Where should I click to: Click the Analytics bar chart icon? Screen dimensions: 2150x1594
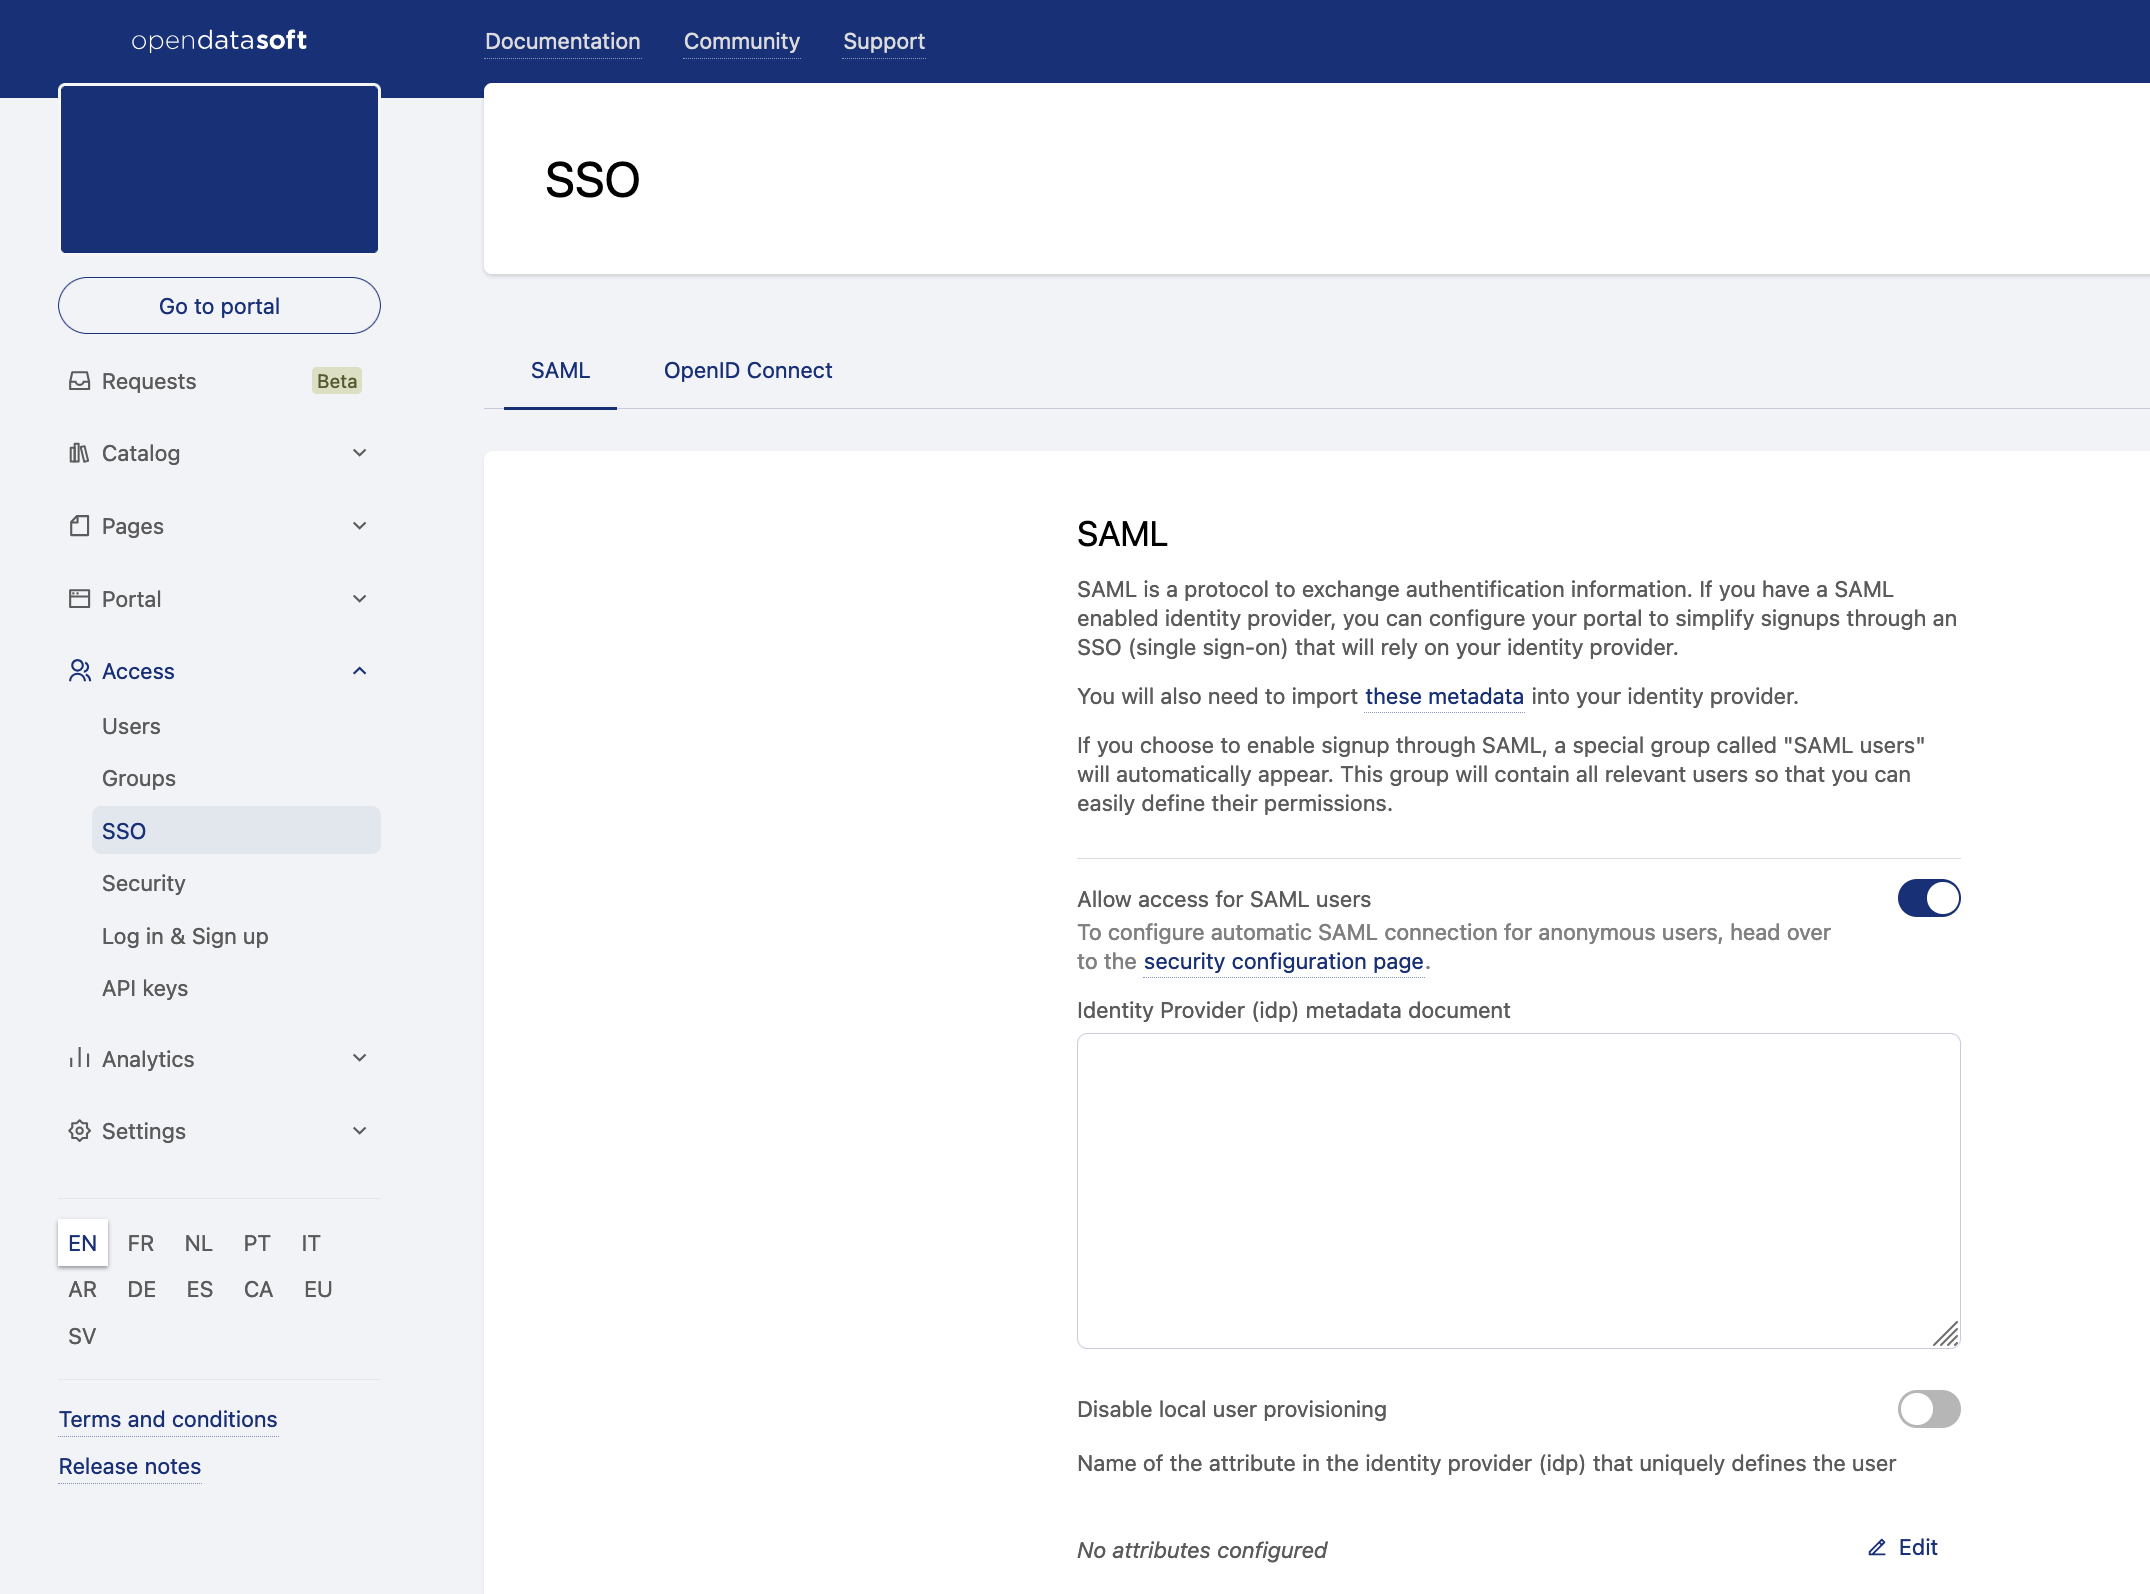coord(79,1058)
